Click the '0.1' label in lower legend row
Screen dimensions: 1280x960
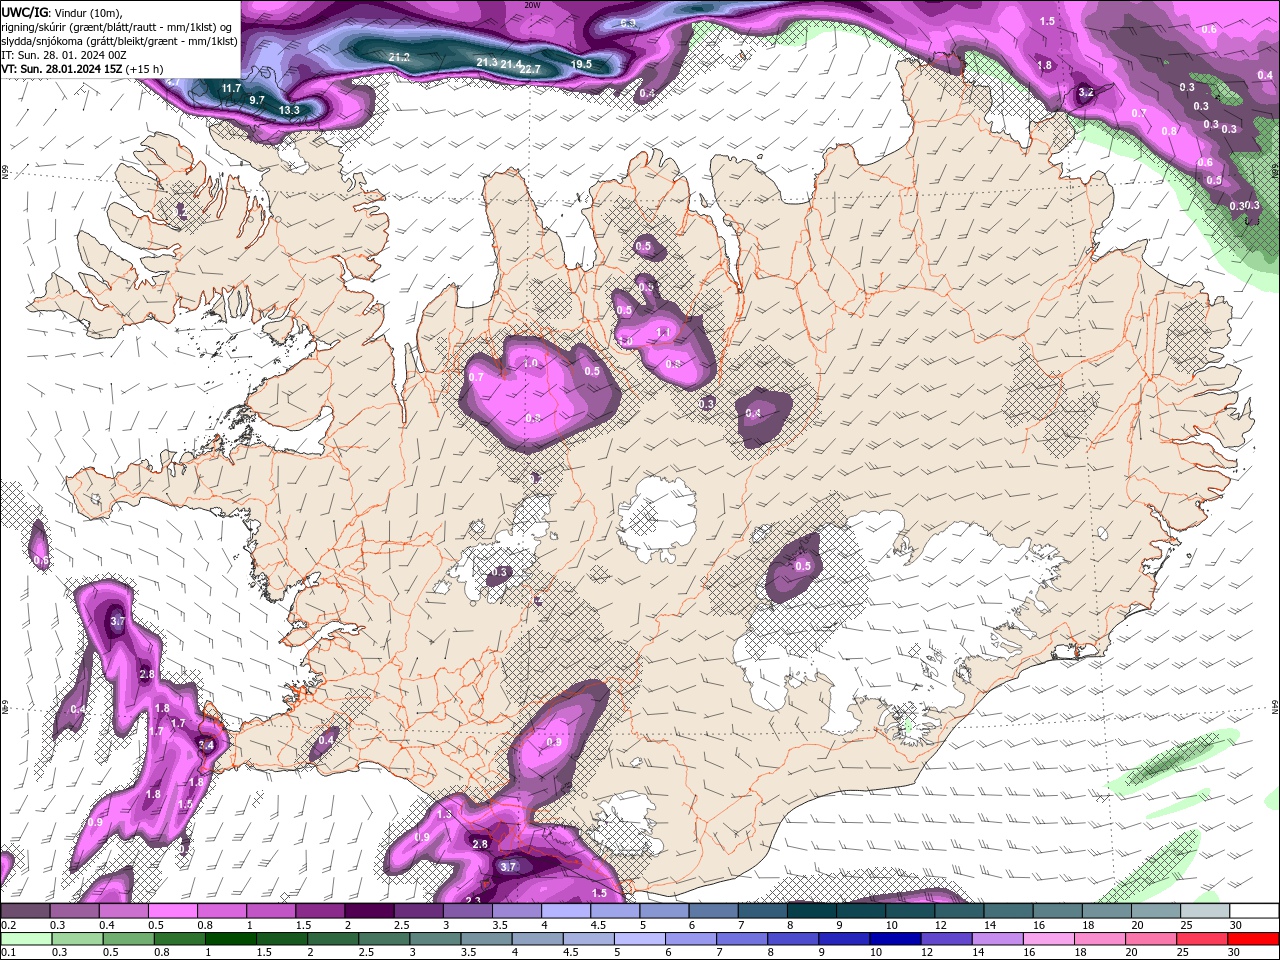point(9,953)
